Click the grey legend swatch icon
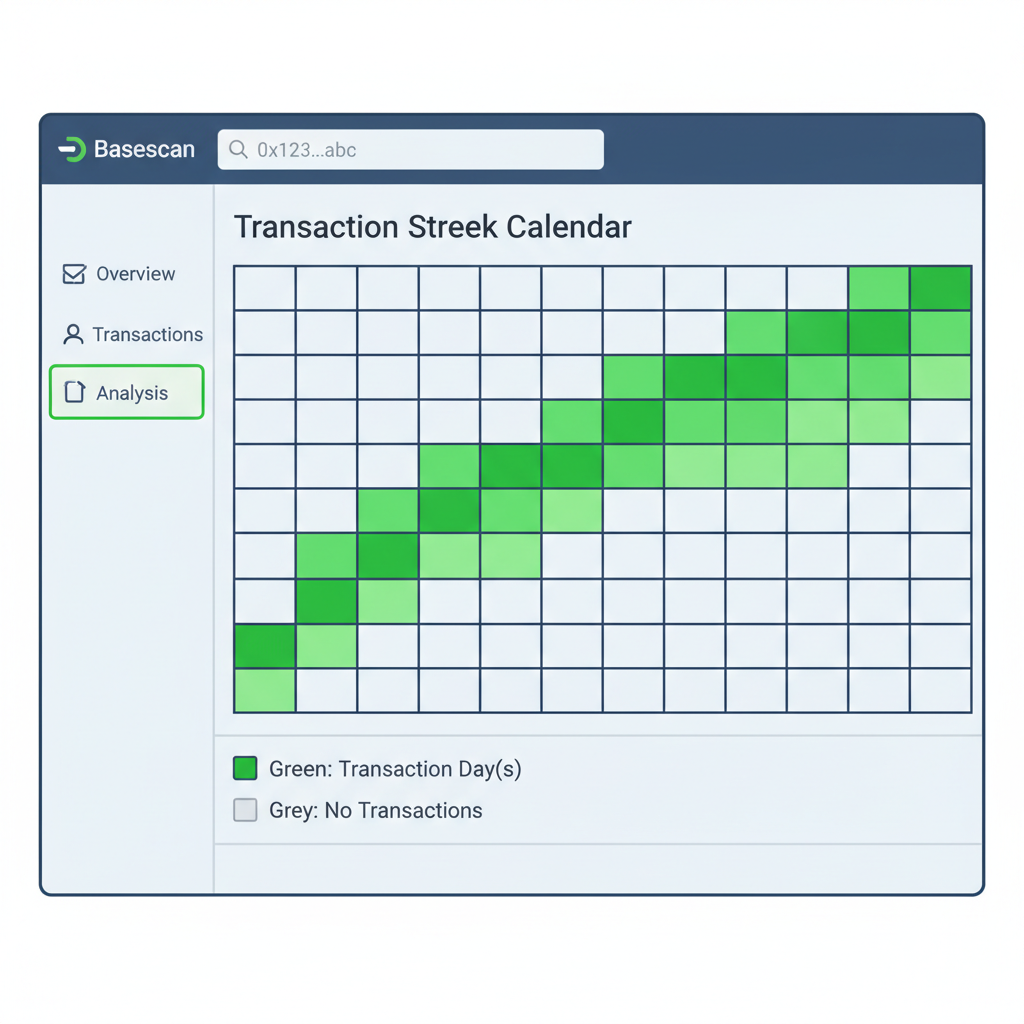The image size is (1024, 1024). (244, 810)
